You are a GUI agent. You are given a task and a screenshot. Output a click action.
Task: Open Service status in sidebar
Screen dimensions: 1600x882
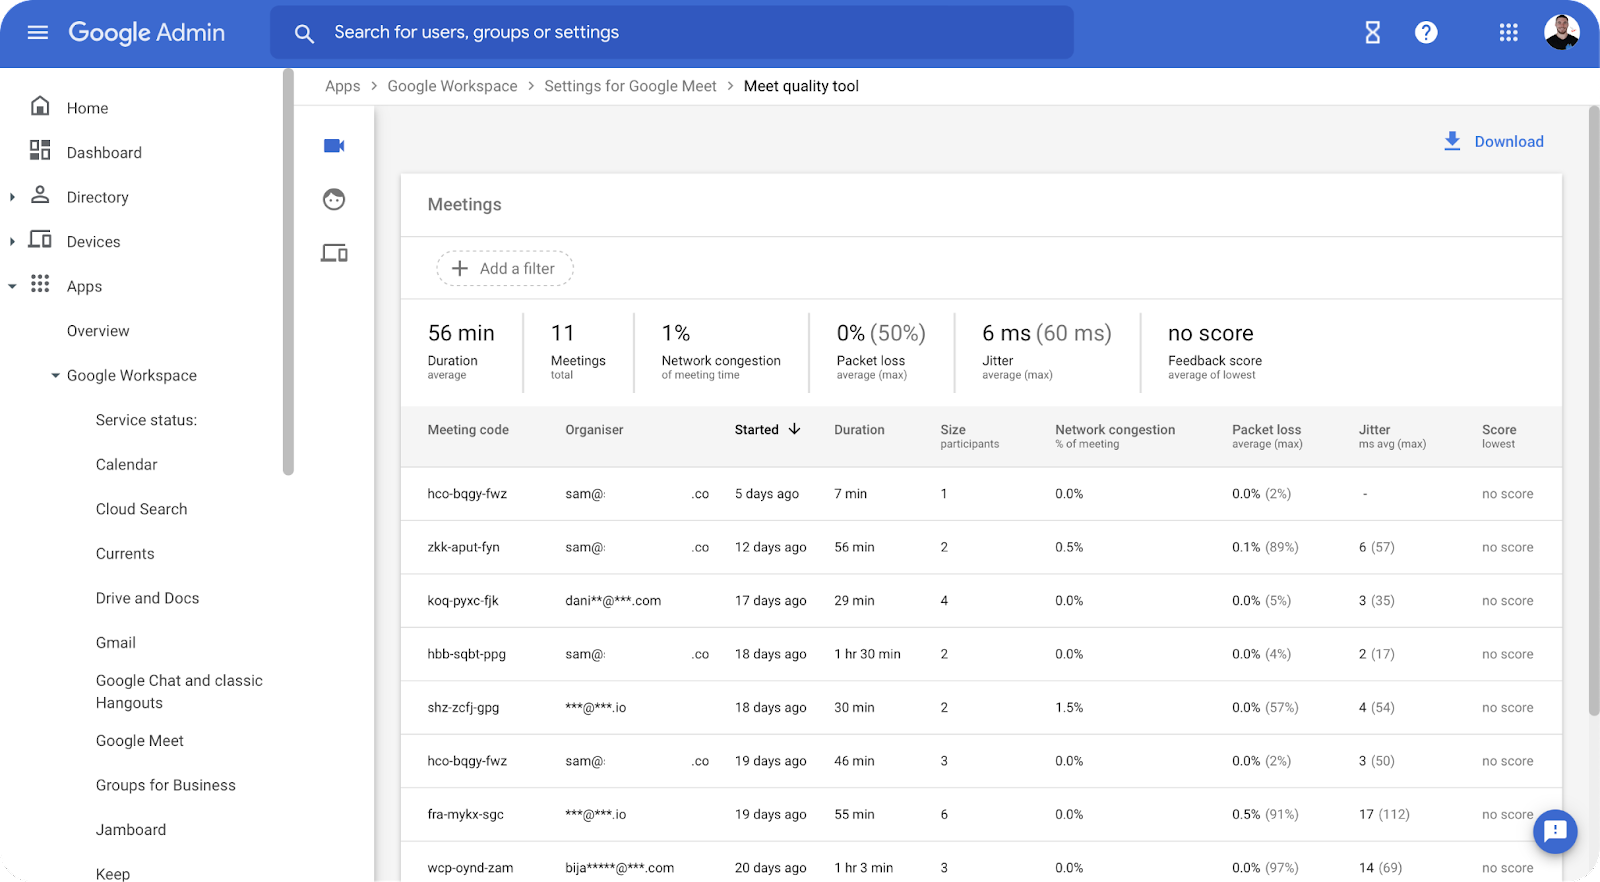click(x=146, y=420)
